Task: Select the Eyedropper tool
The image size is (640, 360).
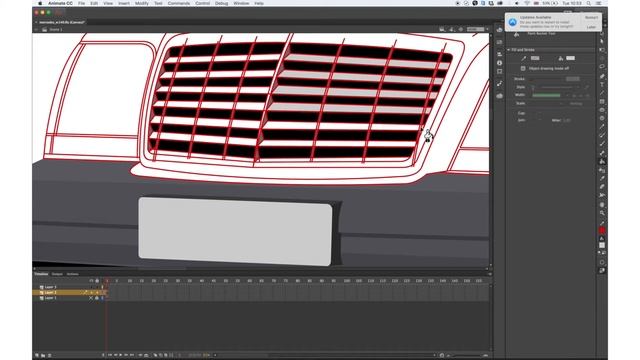Action: pyautogui.click(x=602, y=178)
